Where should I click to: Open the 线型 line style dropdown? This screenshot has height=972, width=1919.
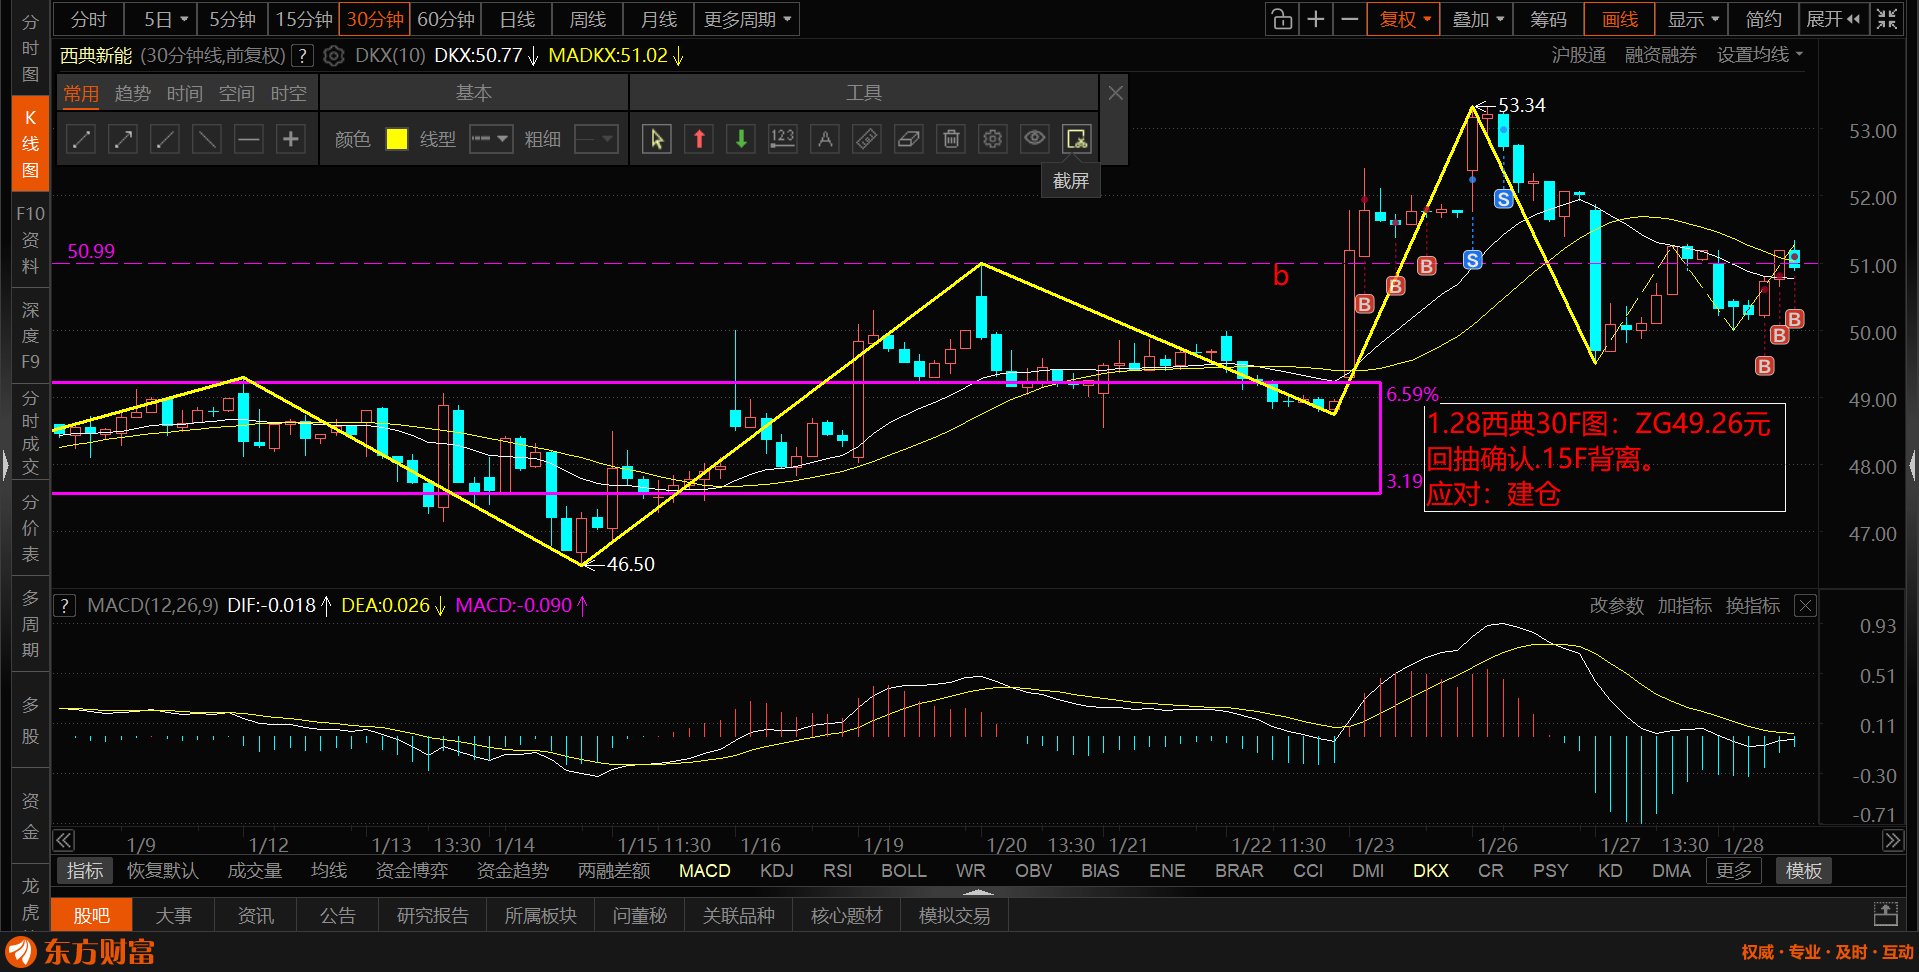pyautogui.click(x=491, y=139)
